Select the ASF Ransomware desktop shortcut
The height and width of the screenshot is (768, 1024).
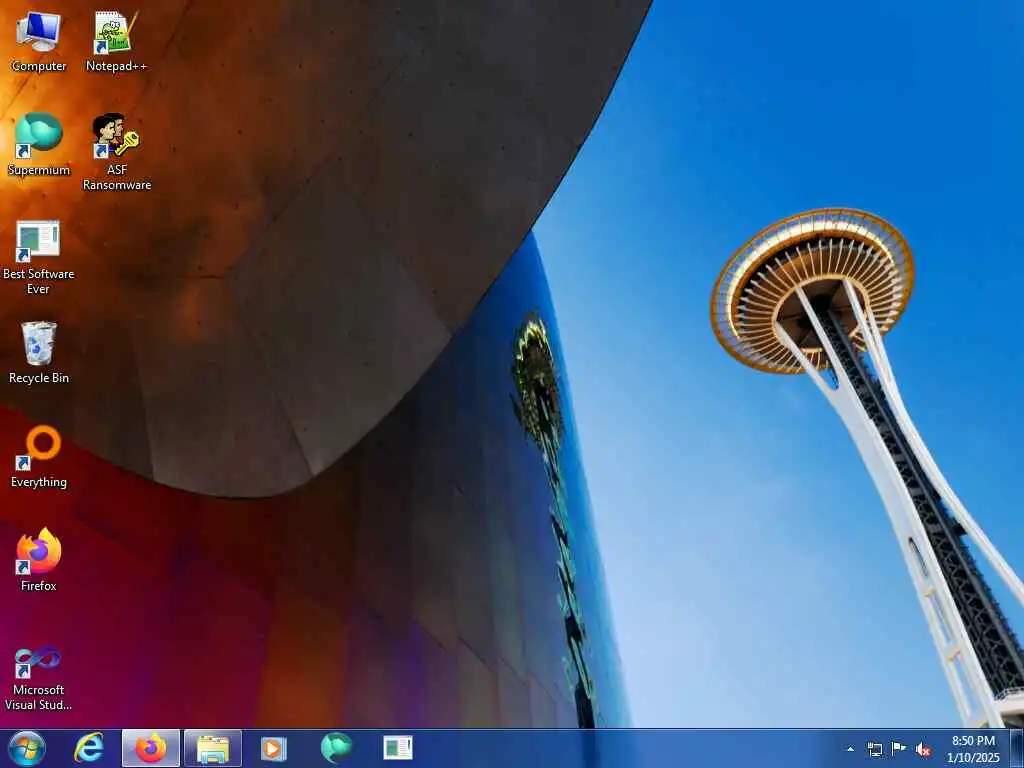116,152
